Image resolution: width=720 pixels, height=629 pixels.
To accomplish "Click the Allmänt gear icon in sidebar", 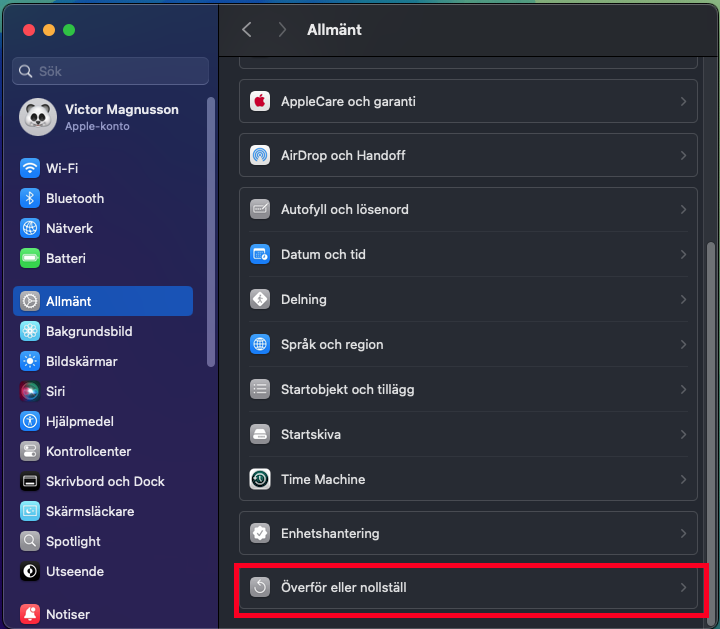I will pyautogui.click(x=30, y=301).
